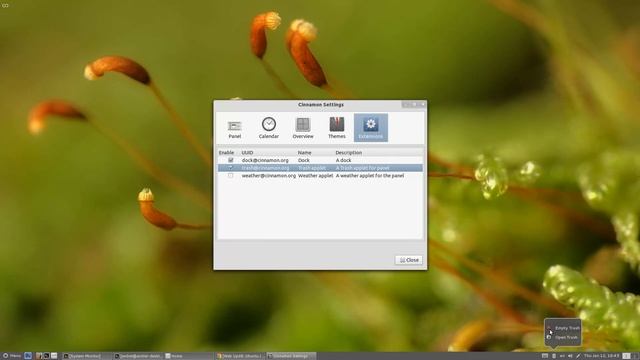Viewport: 640px width, 360px height.
Task: Launch the terminal icon in panel launchers
Action: click(47, 356)
